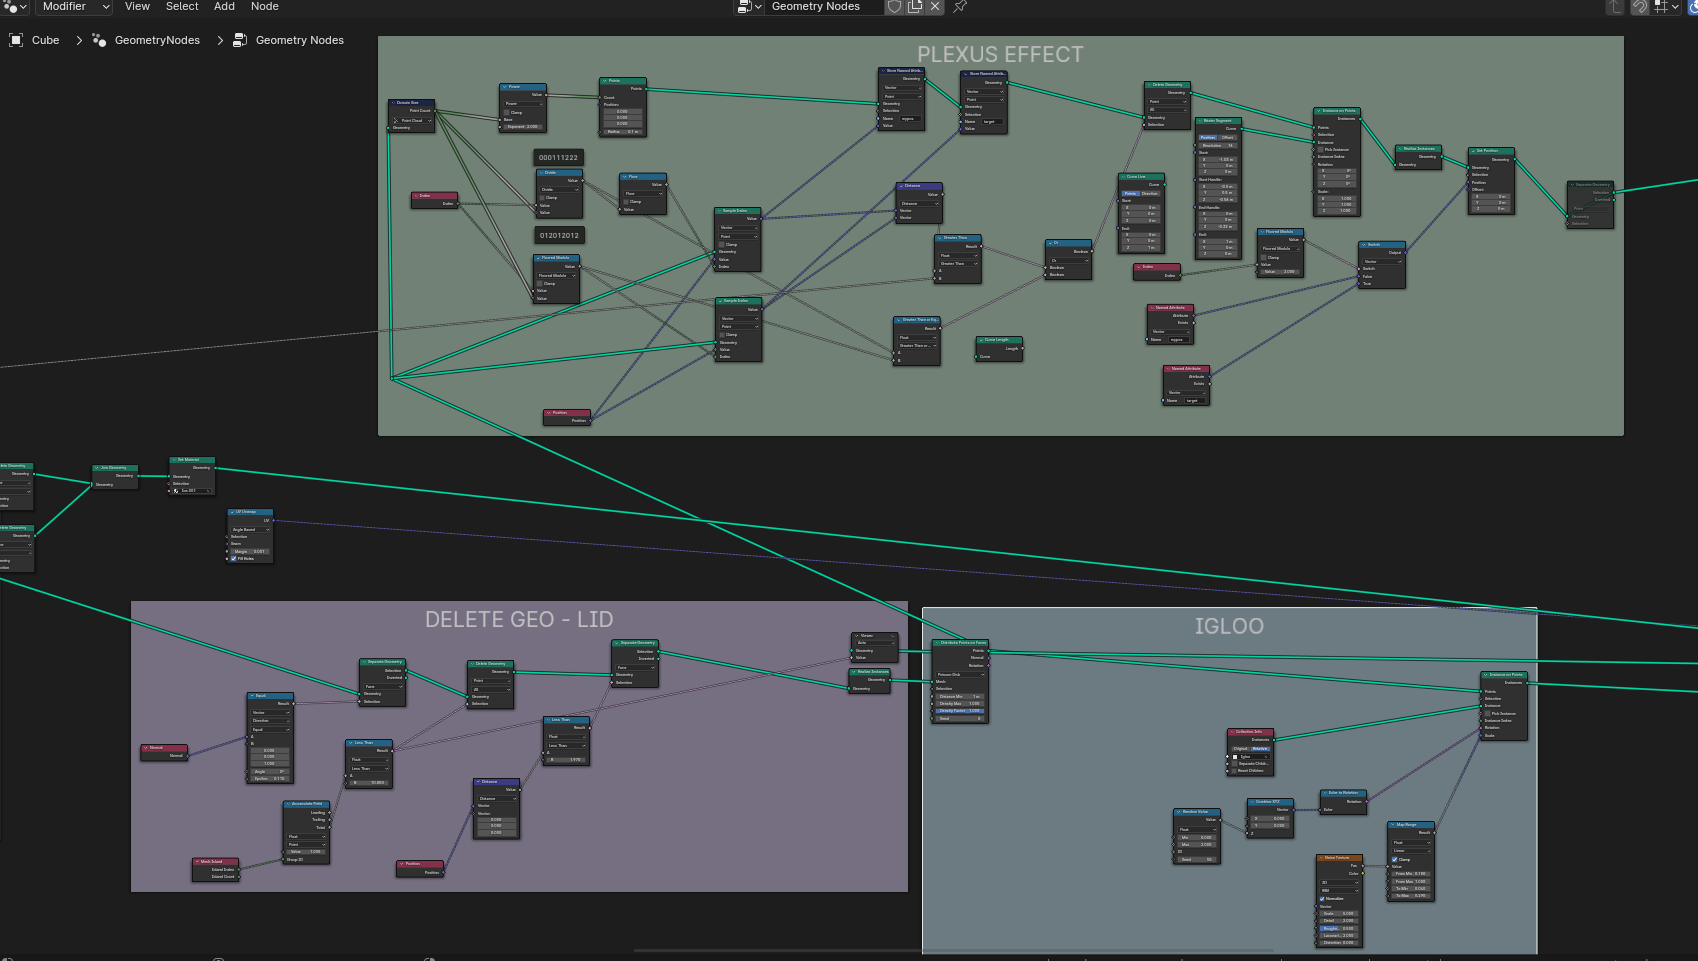
Task: Open the Select menu
Action: point(182,7)
